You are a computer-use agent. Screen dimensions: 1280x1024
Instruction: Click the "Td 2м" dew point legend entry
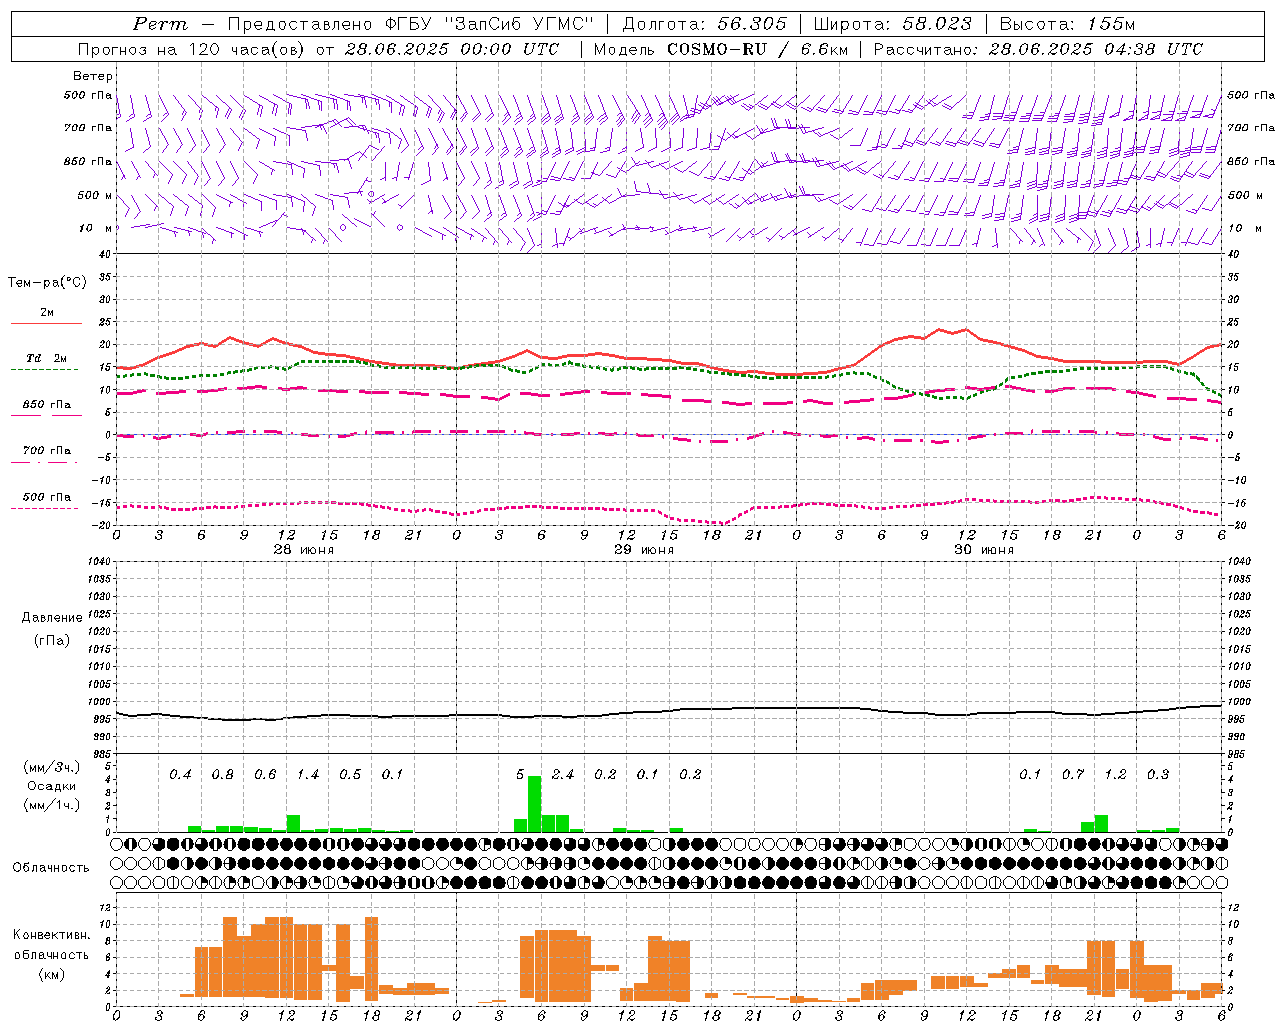[x=47, y=358]
